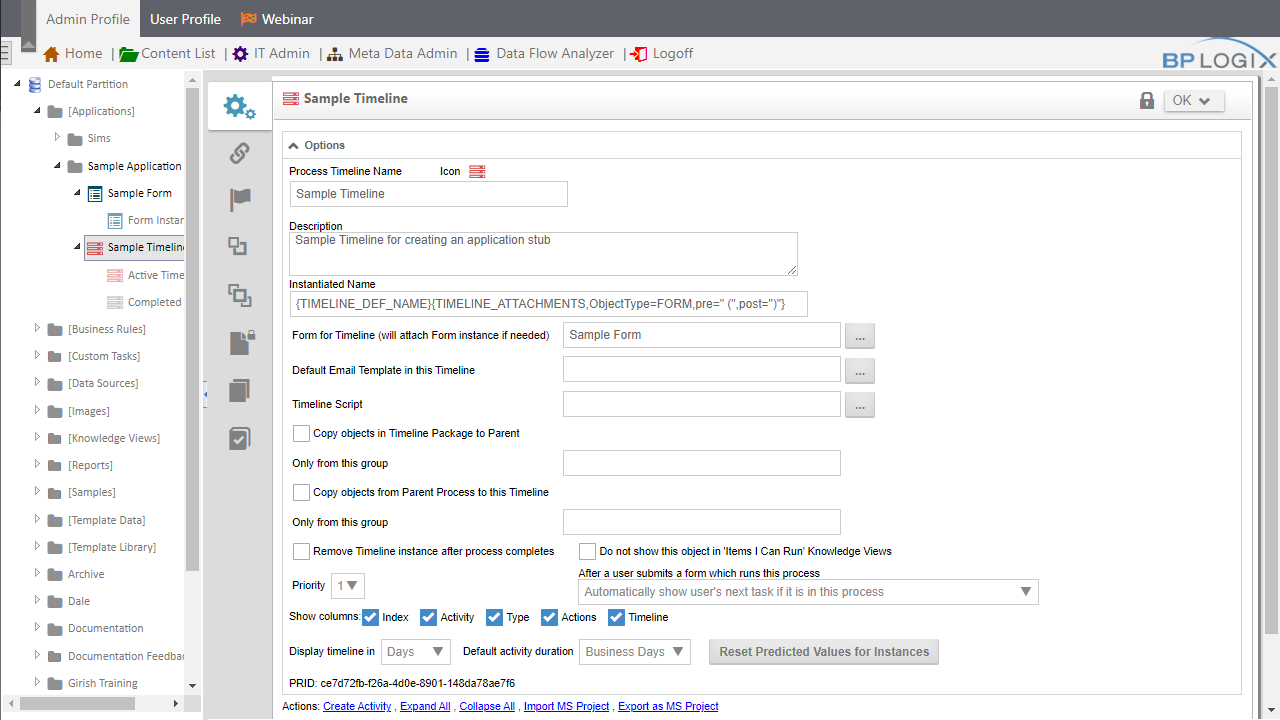Open the checklist tab icon
The height and width of the screenshot is (720, 1280).
239,438
